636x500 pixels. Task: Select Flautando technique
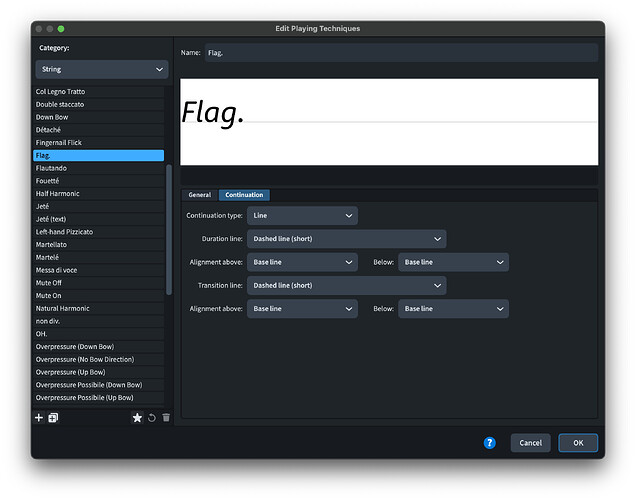tap(99, 168)
